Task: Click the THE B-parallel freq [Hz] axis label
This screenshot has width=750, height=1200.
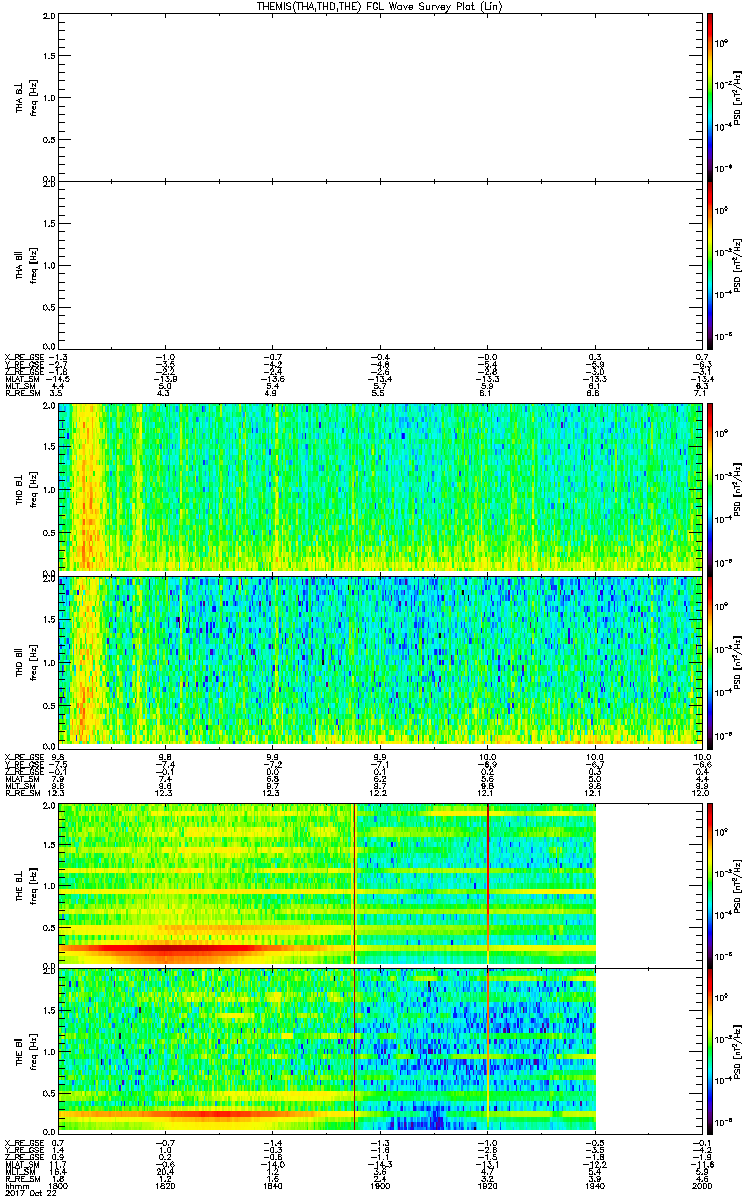Action: [35, 1050]
